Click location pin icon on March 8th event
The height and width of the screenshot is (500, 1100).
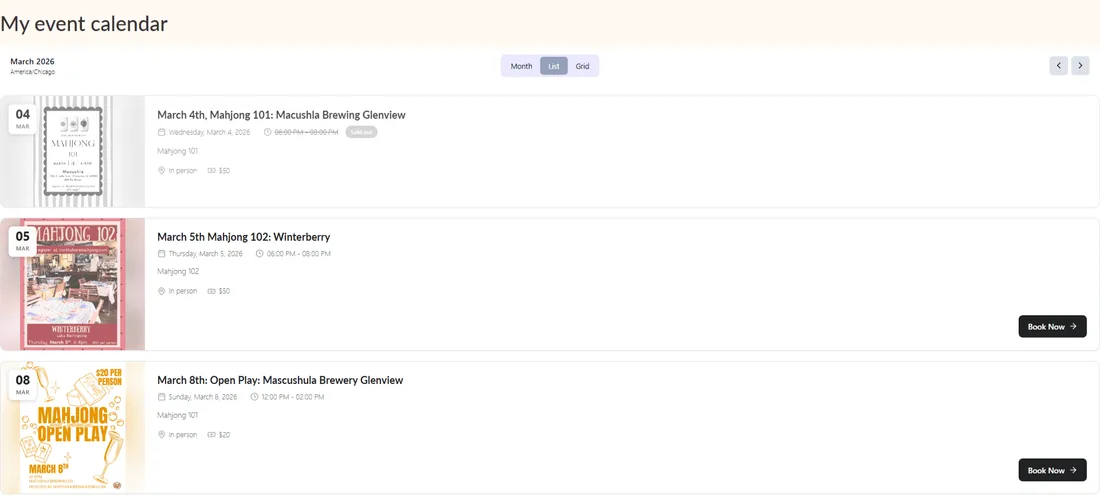pos(161,435)
